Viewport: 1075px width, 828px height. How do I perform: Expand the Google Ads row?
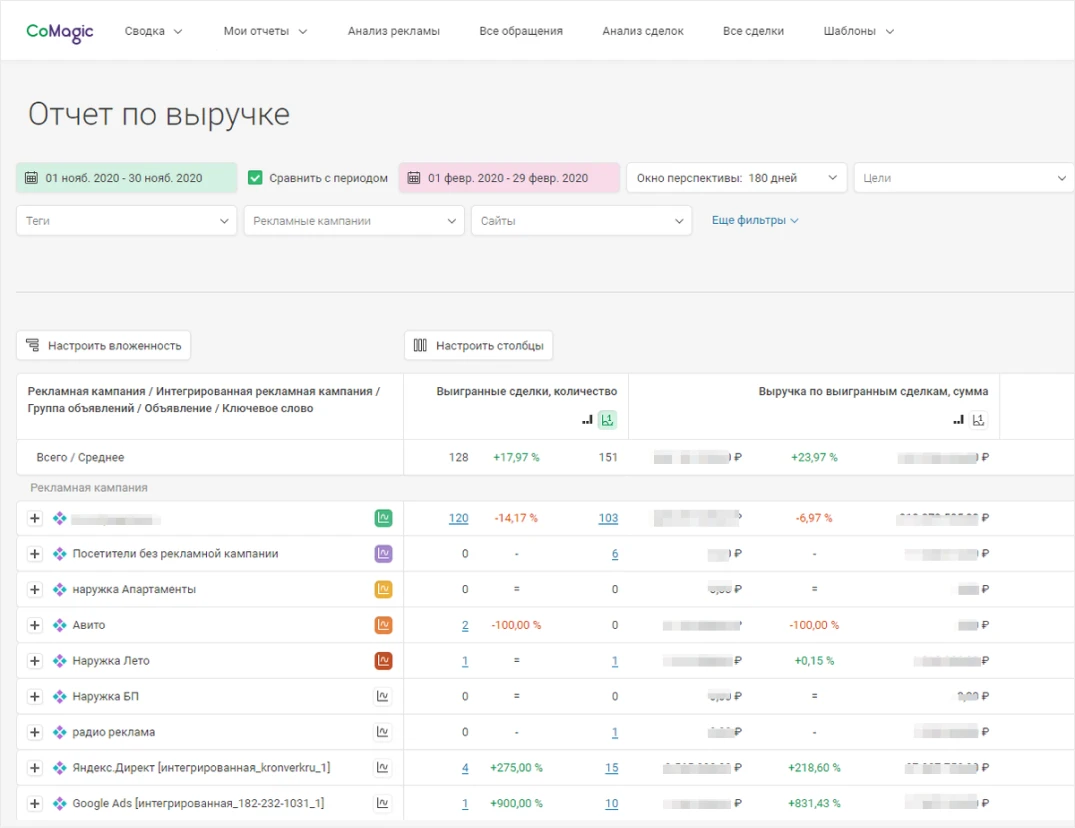34,803
